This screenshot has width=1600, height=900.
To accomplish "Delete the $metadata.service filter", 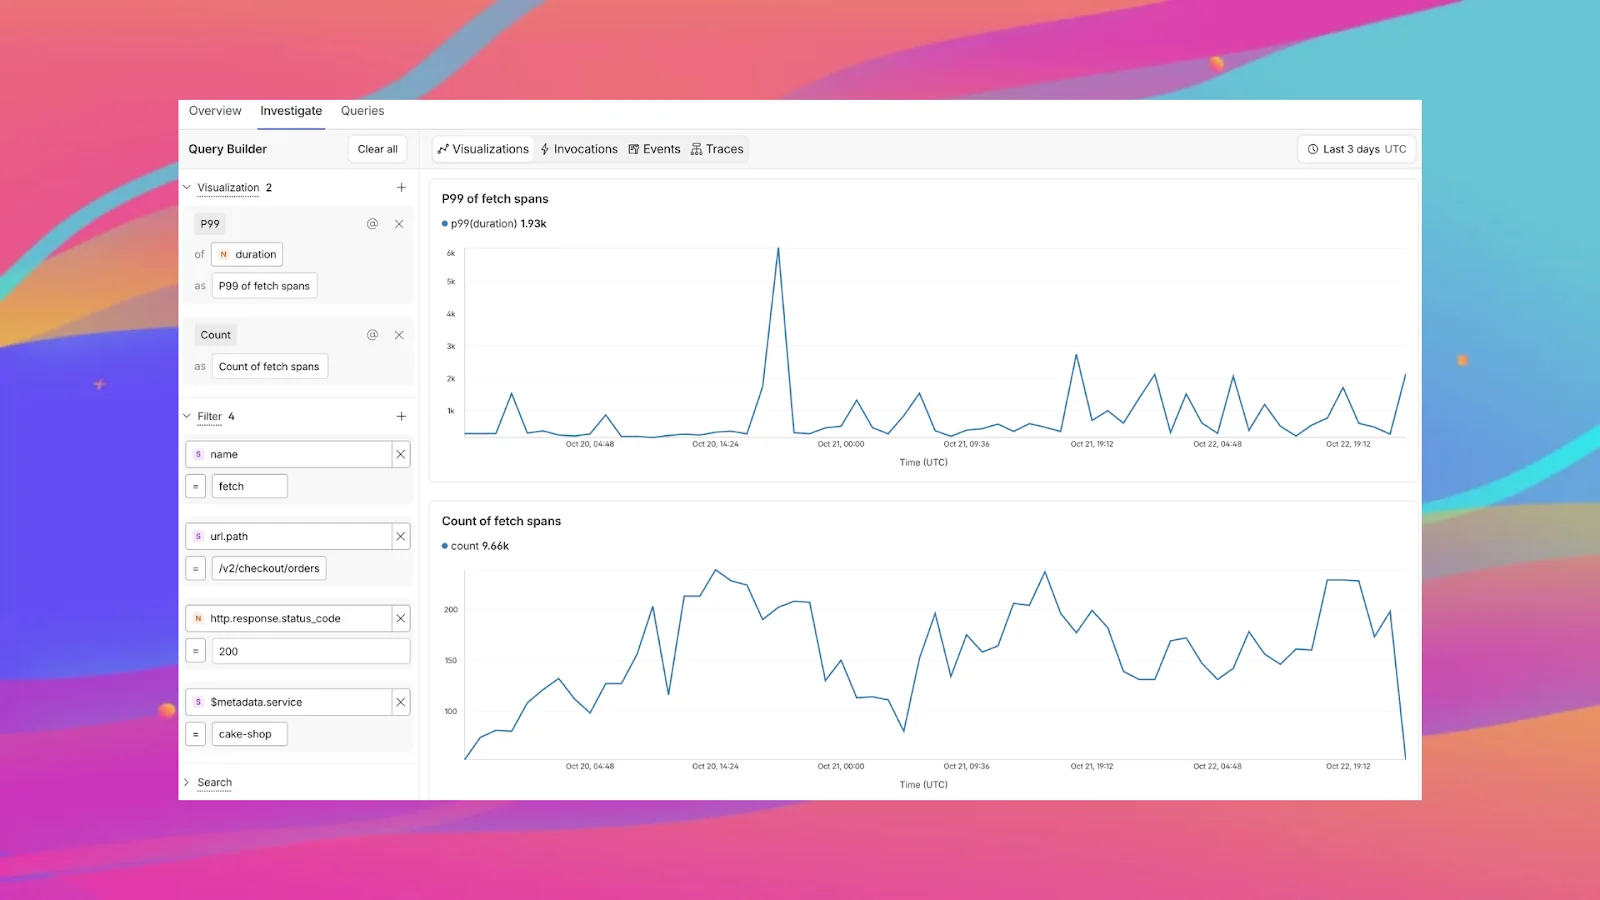I will (x=401, y=702).
